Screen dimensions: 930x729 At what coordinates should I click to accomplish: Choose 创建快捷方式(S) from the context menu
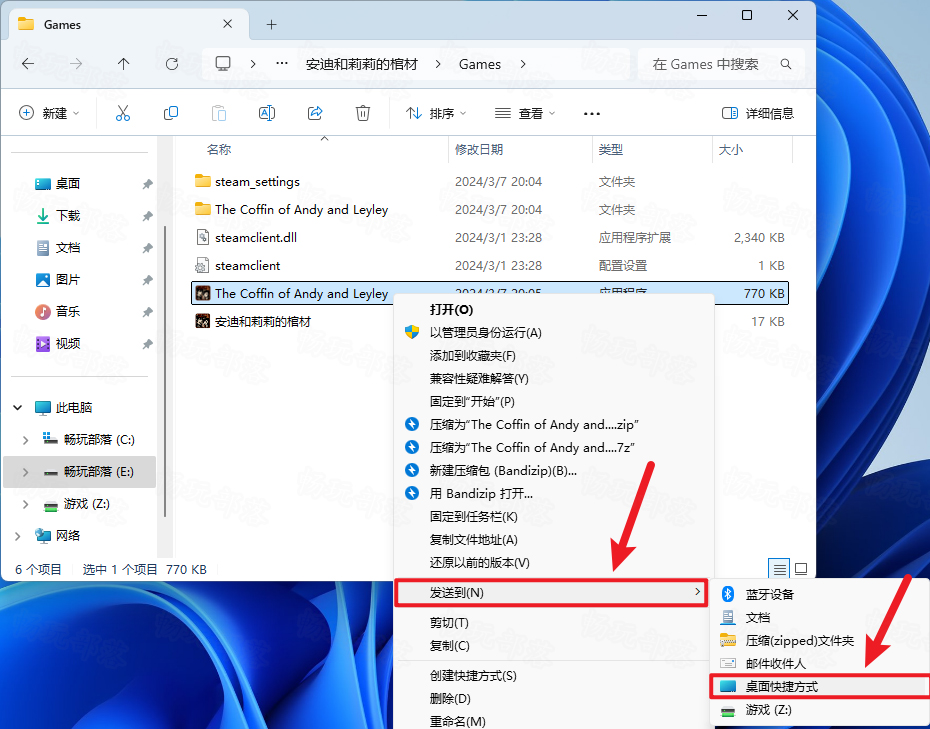coord(554,675)
